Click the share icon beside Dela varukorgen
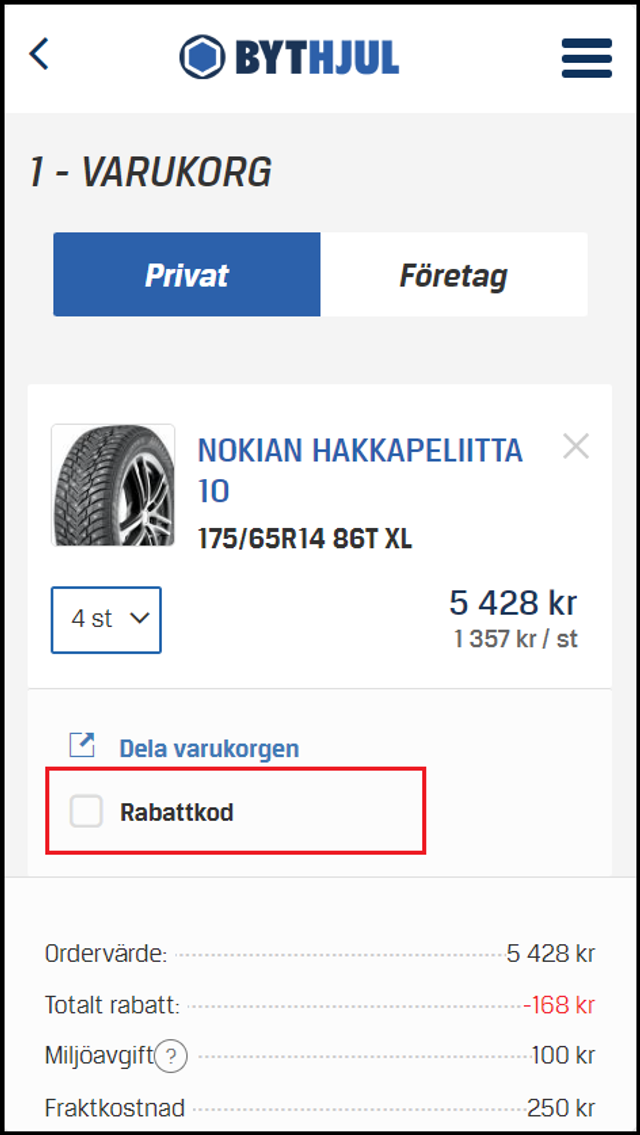This screenshot has width=640, height=1135. (81, 745)
